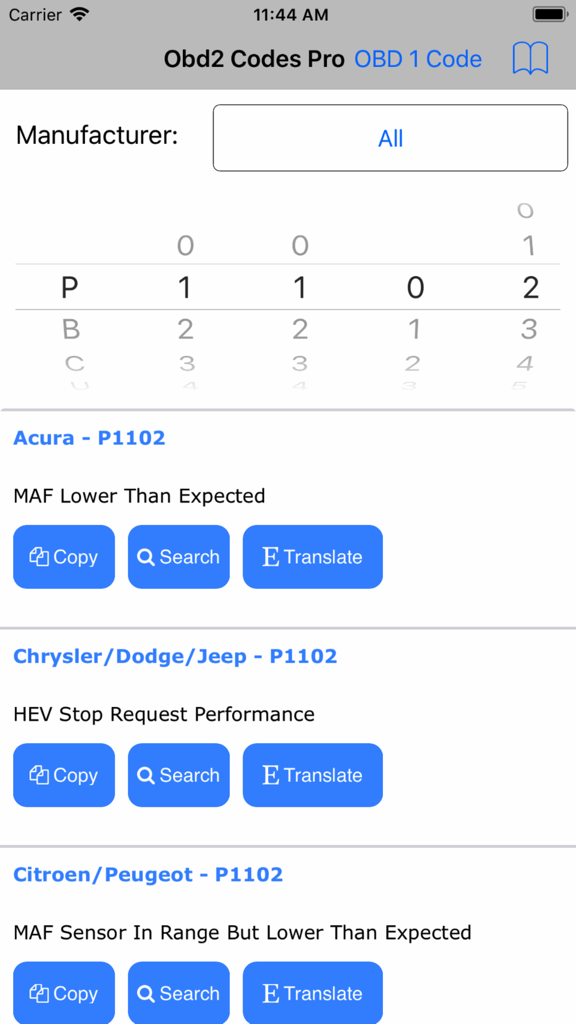Screen dimensions: 576x1024
Task: Tap the Translate icon under Citroen/Peugeot
Action: [x=271, y=993]
